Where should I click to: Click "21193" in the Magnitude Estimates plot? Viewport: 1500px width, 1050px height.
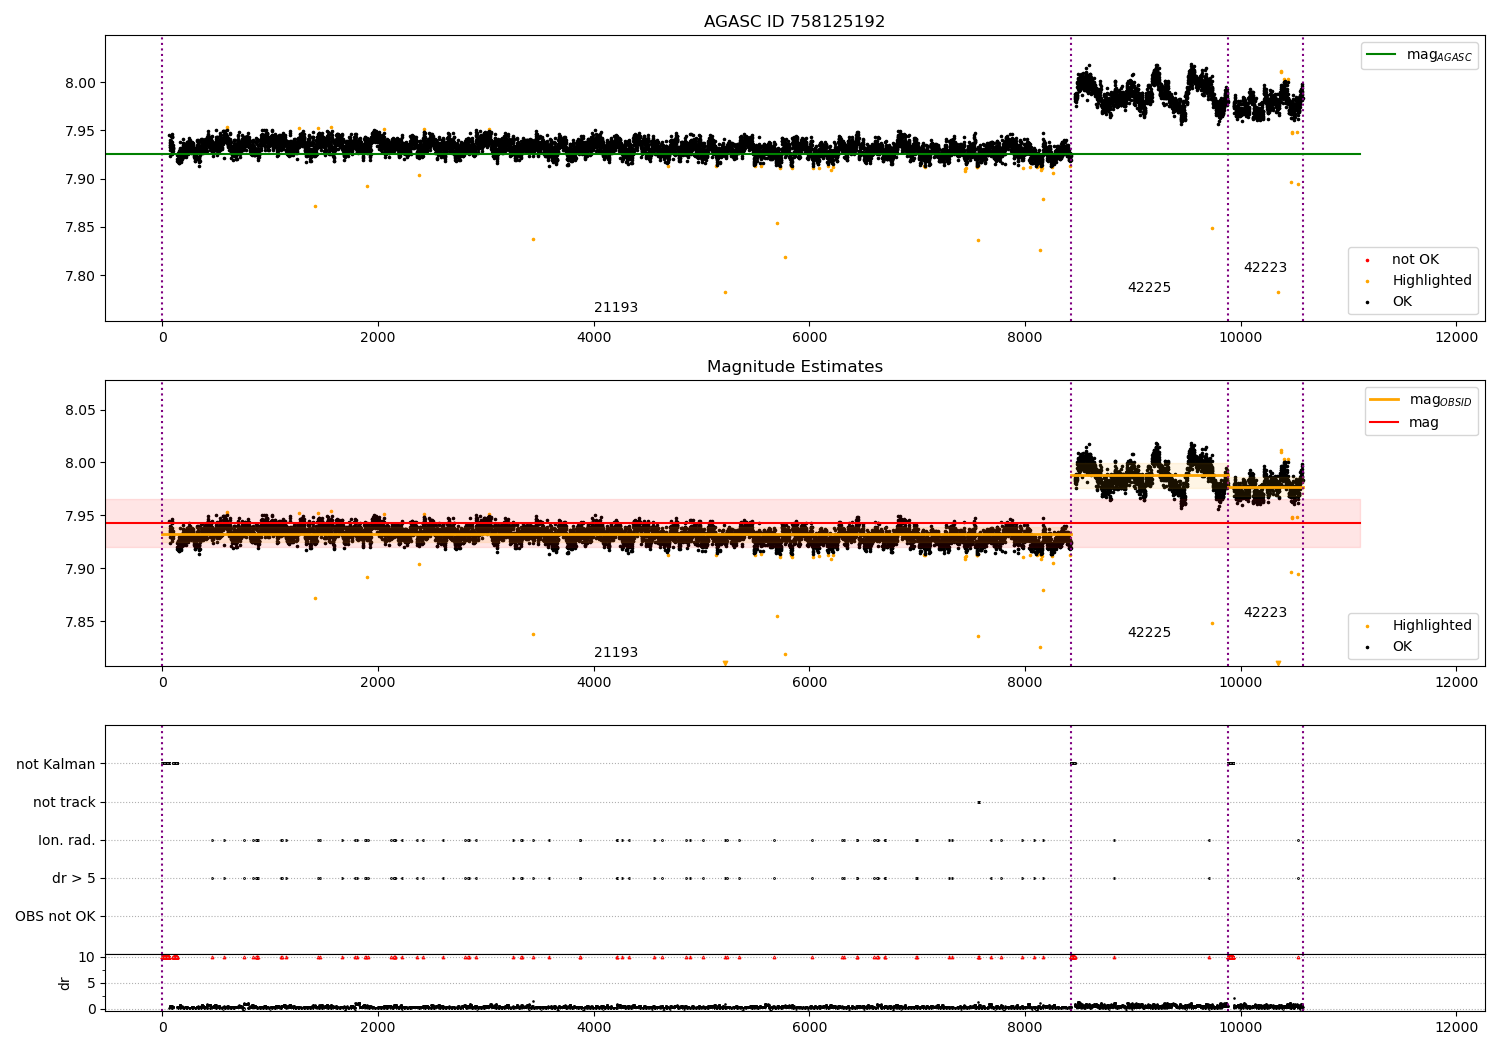616,653
